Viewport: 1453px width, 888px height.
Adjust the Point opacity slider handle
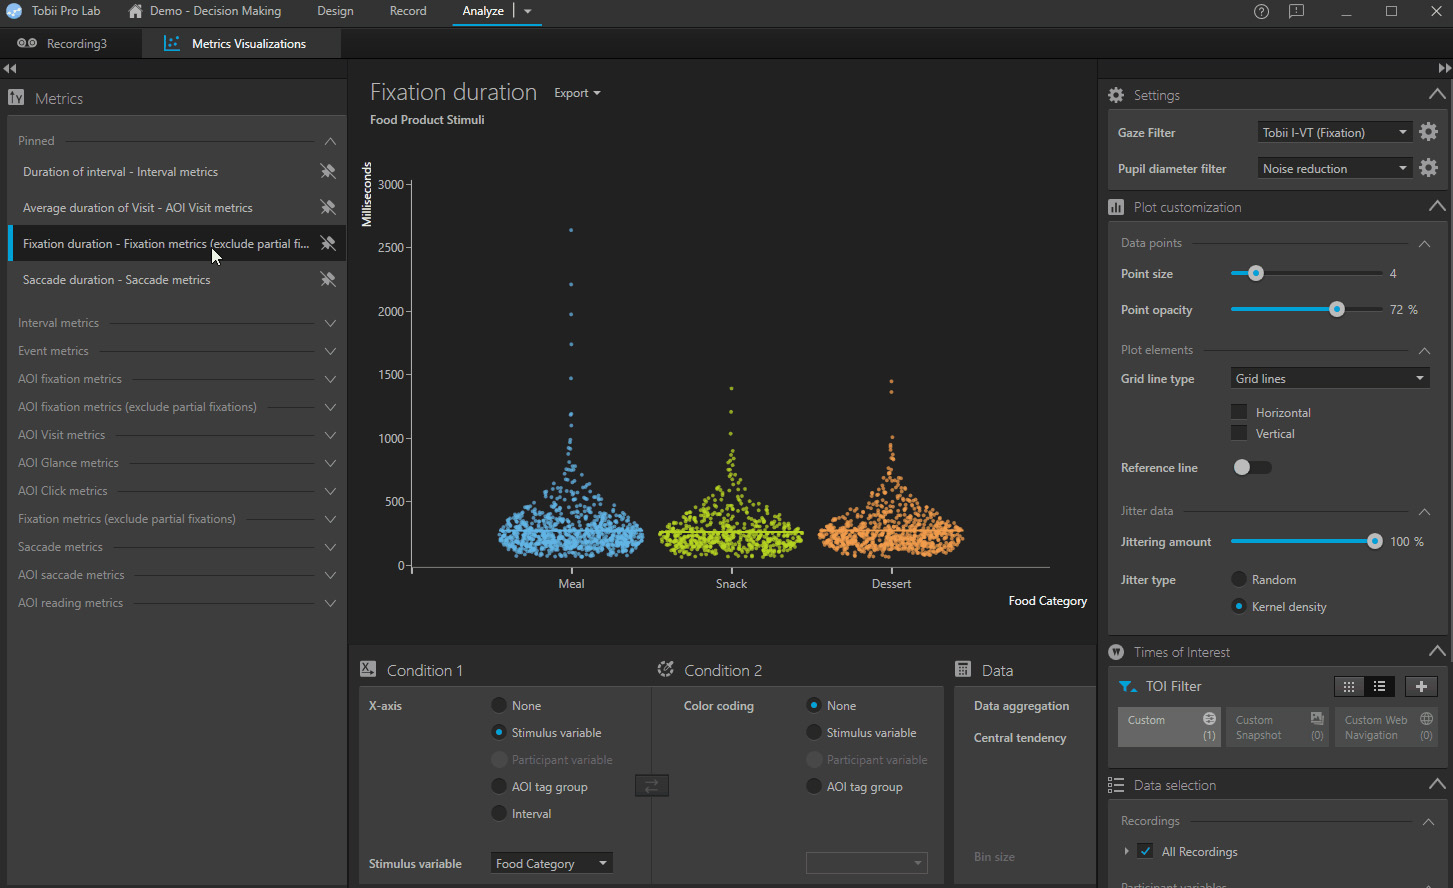coord(1337,309)
